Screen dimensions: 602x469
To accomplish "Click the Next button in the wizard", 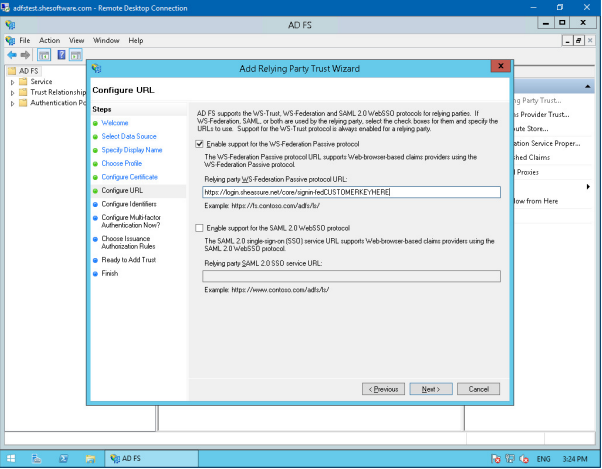I will [x=431, y=388].
